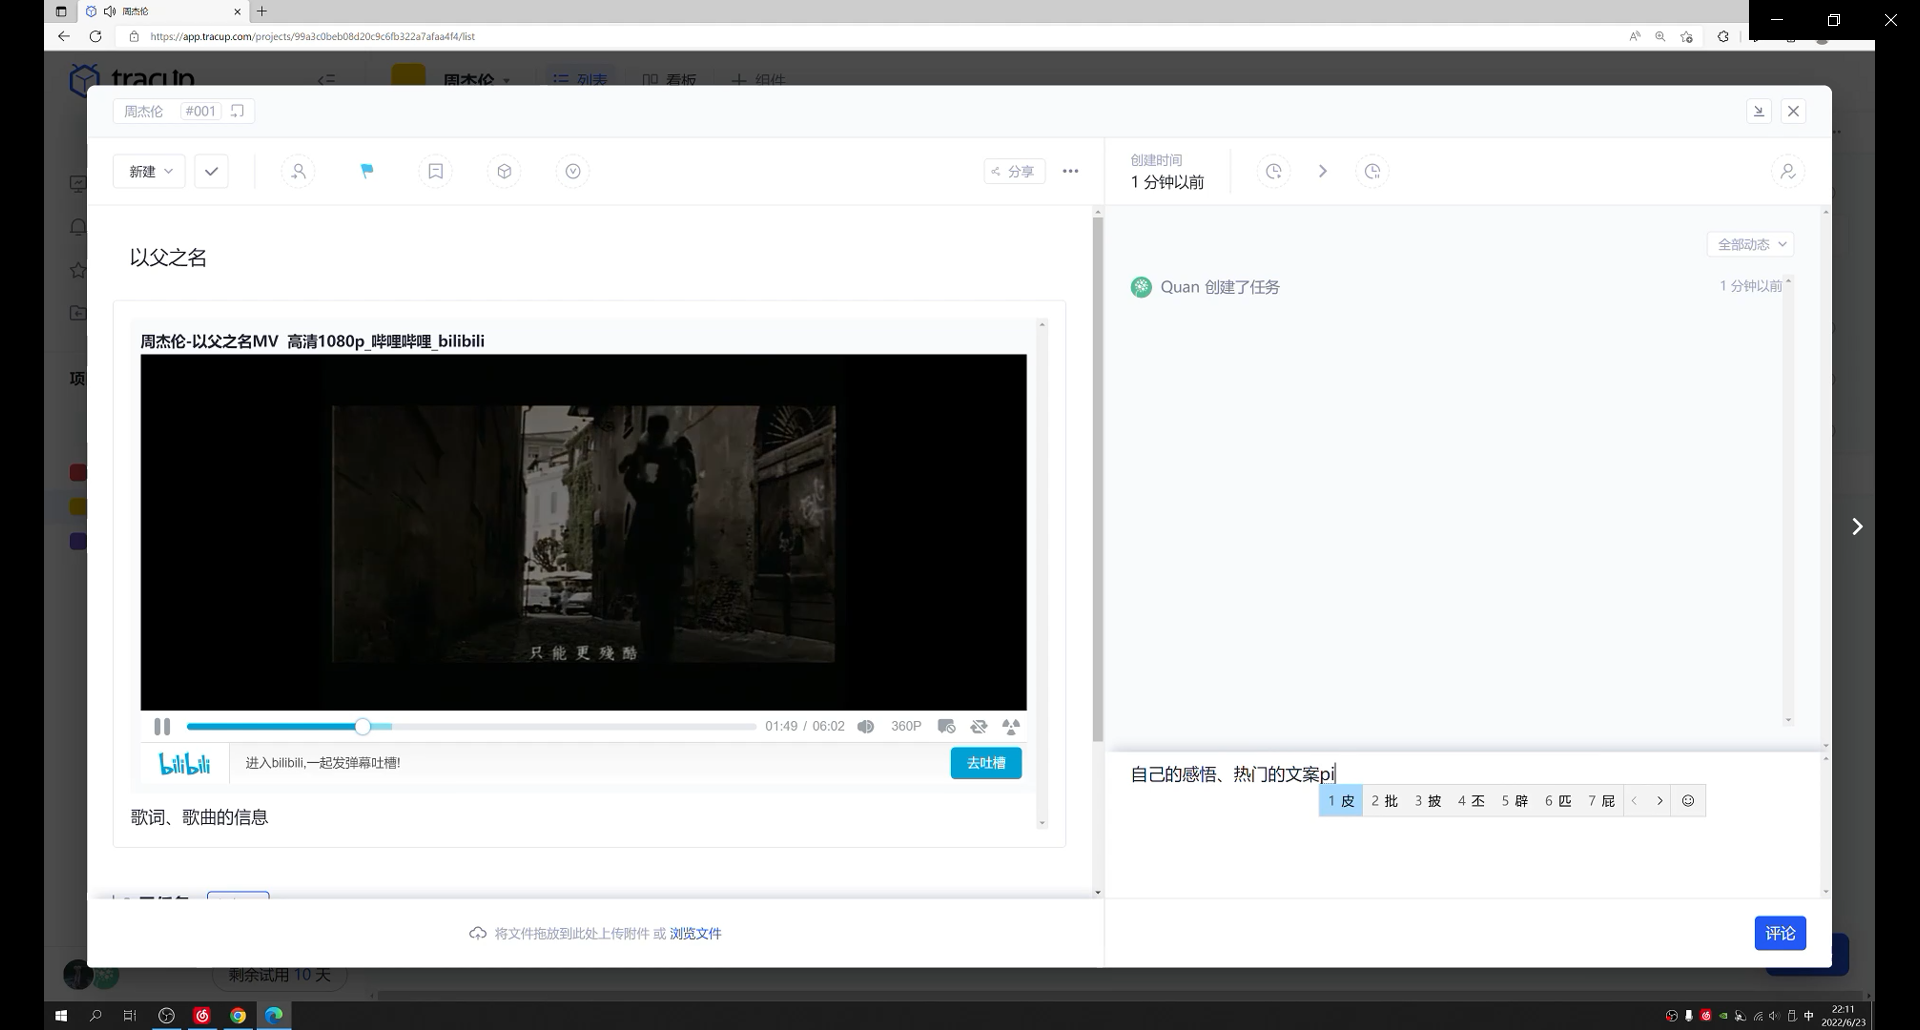The image size is (1920, 1030).
Task: Pause the bilibili video playback
Action: (x=162, y=727)
